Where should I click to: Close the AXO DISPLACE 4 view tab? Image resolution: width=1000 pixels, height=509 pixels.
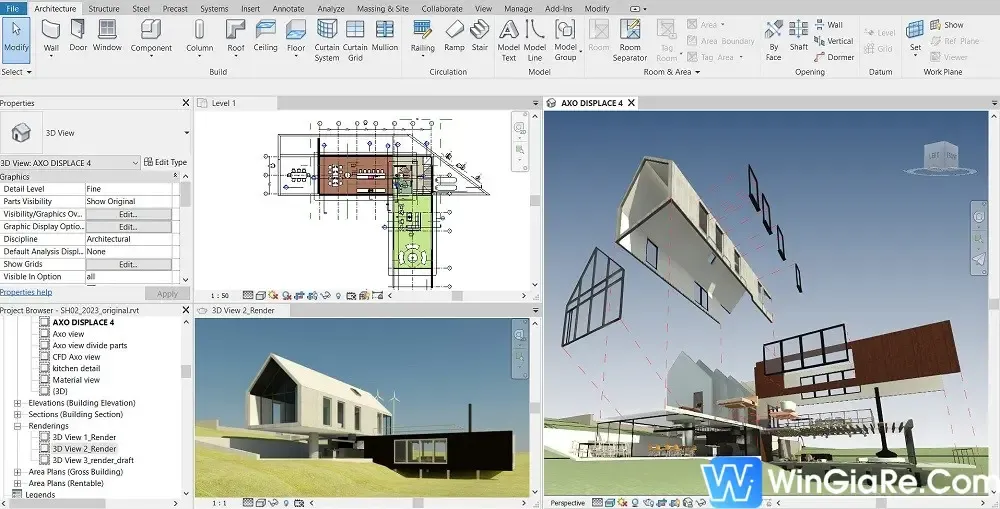click(631, 103)
